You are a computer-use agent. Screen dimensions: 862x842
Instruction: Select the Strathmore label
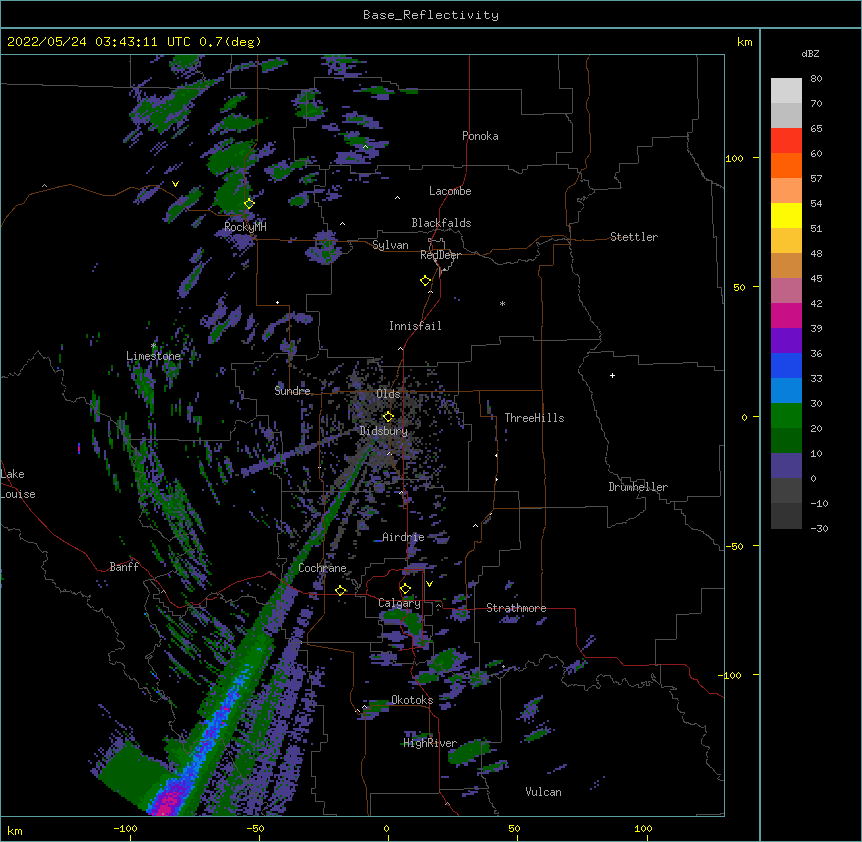[516, 608]
